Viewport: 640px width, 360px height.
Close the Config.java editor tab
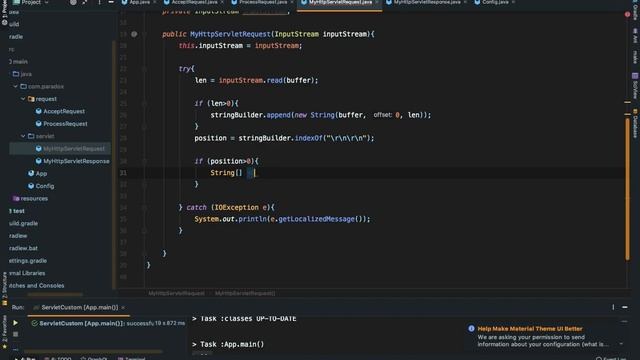click(x=513, y=2)
